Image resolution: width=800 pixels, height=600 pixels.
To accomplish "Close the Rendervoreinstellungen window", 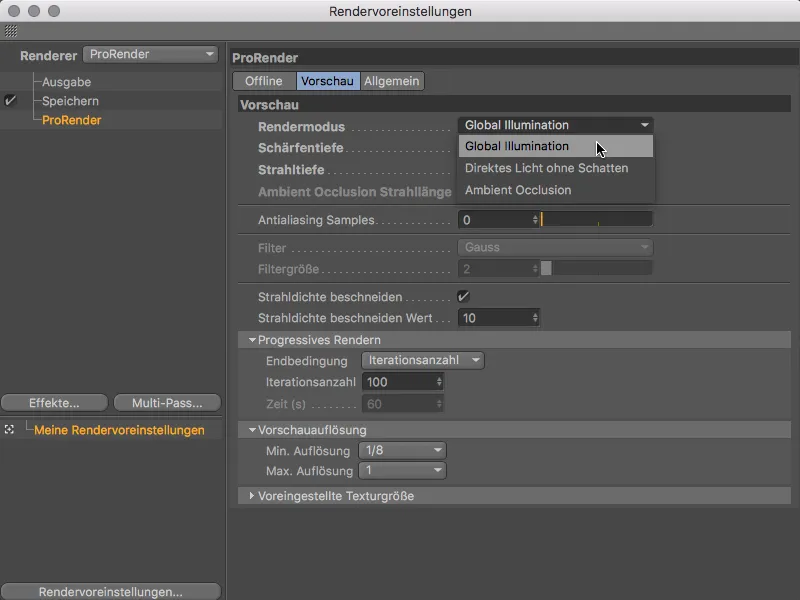I will [14, 11].
